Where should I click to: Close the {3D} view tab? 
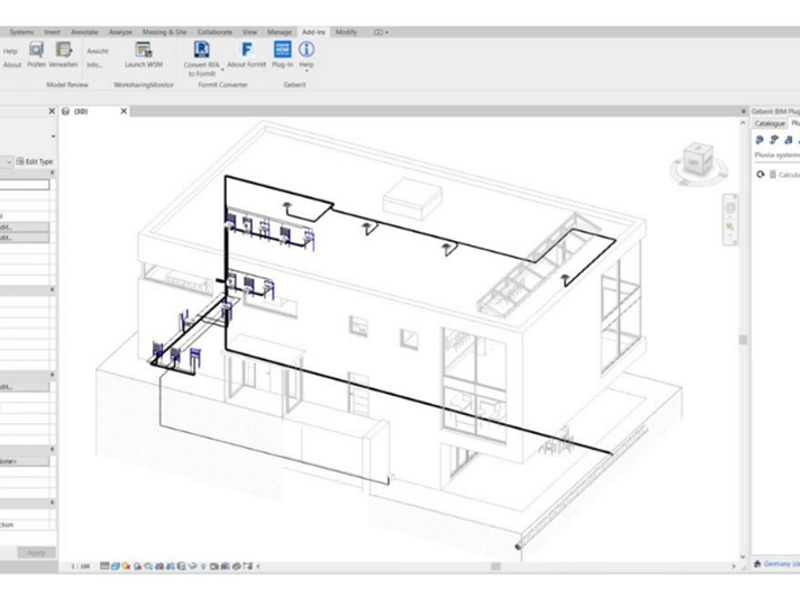pyautogui.click(x=123, y=112)
